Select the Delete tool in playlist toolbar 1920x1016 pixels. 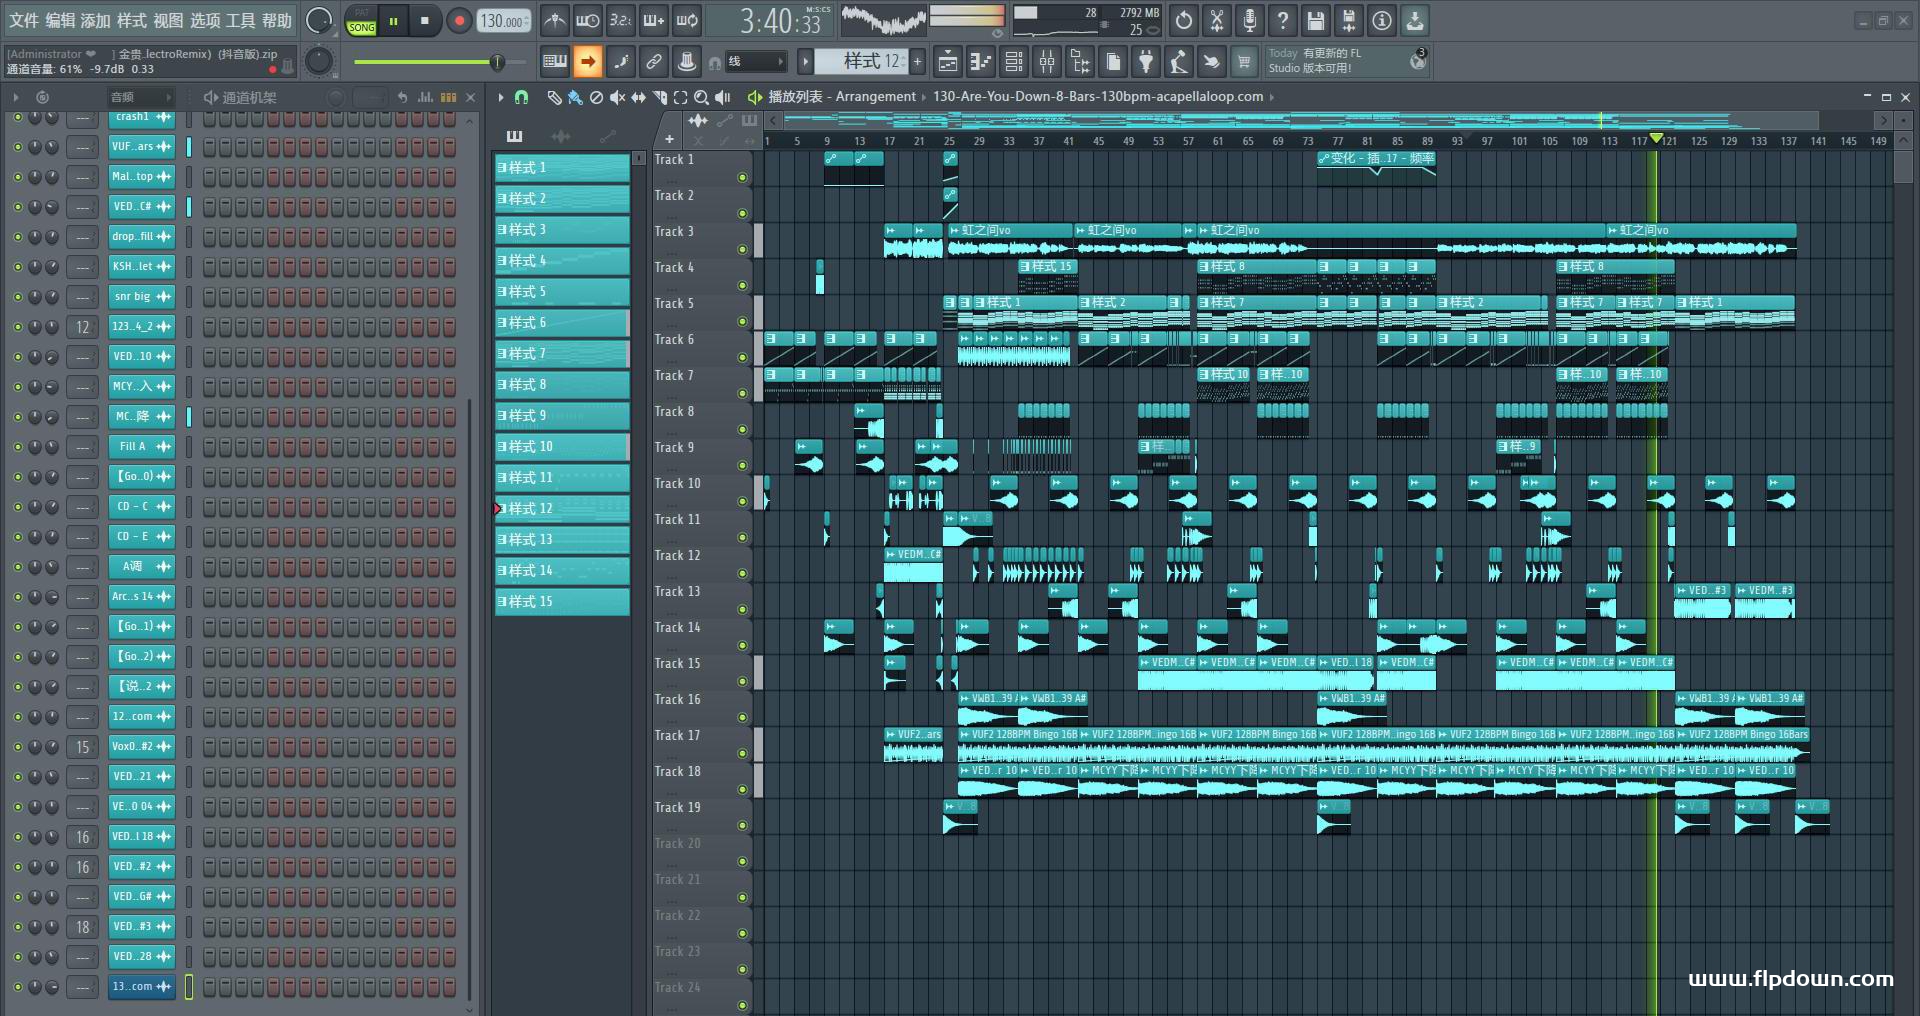point(596,97)
